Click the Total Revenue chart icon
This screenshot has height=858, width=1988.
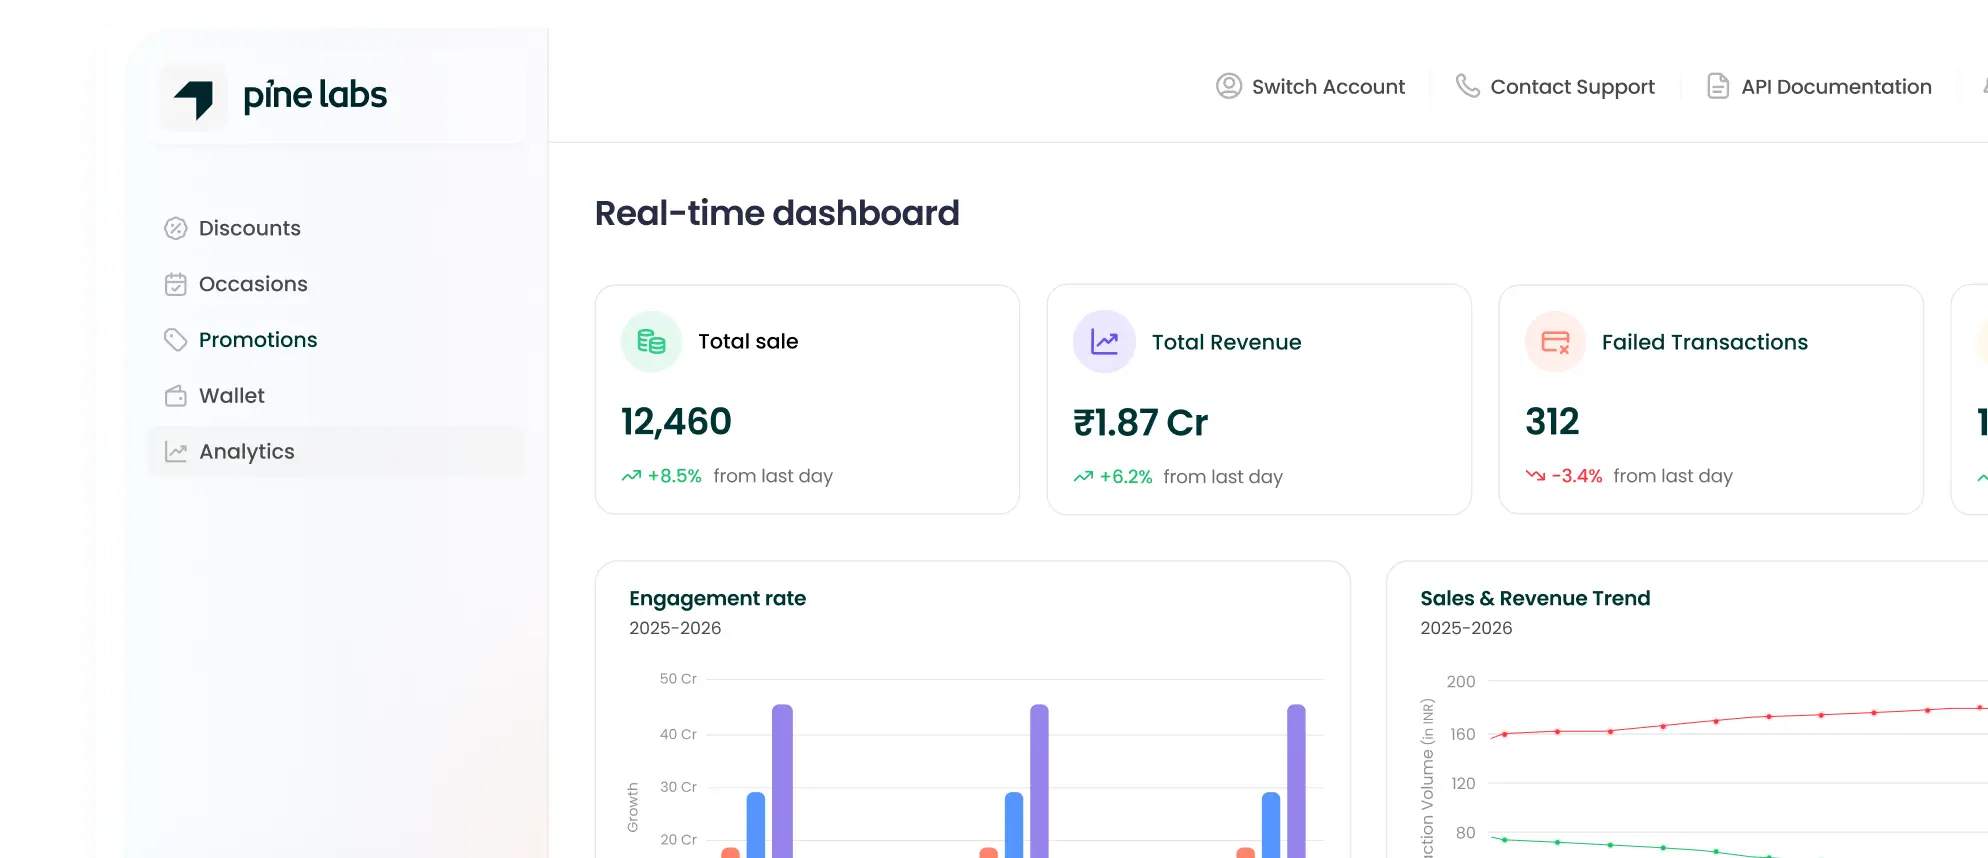1104,342
